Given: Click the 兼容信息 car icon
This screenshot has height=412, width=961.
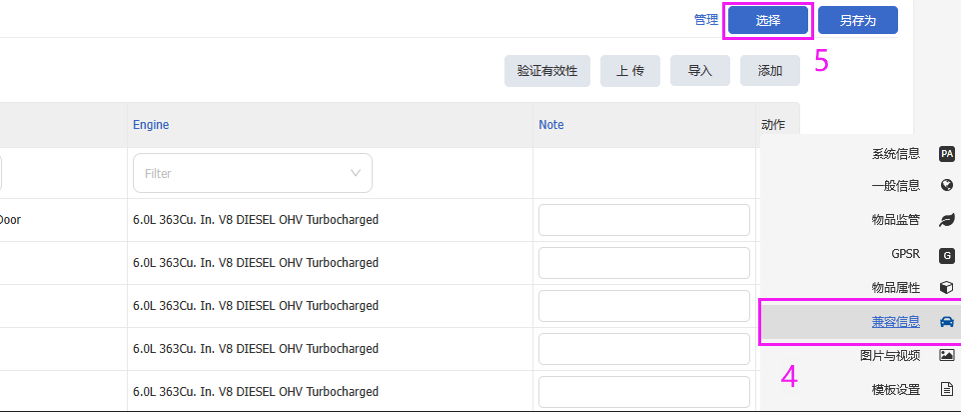Looking at the screenshot, I should tap(947, 321).
